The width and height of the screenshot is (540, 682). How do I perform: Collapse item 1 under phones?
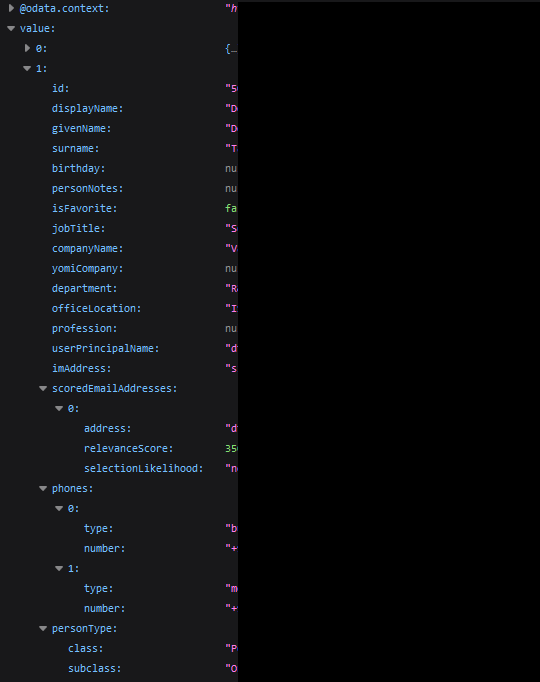point(59,568)
